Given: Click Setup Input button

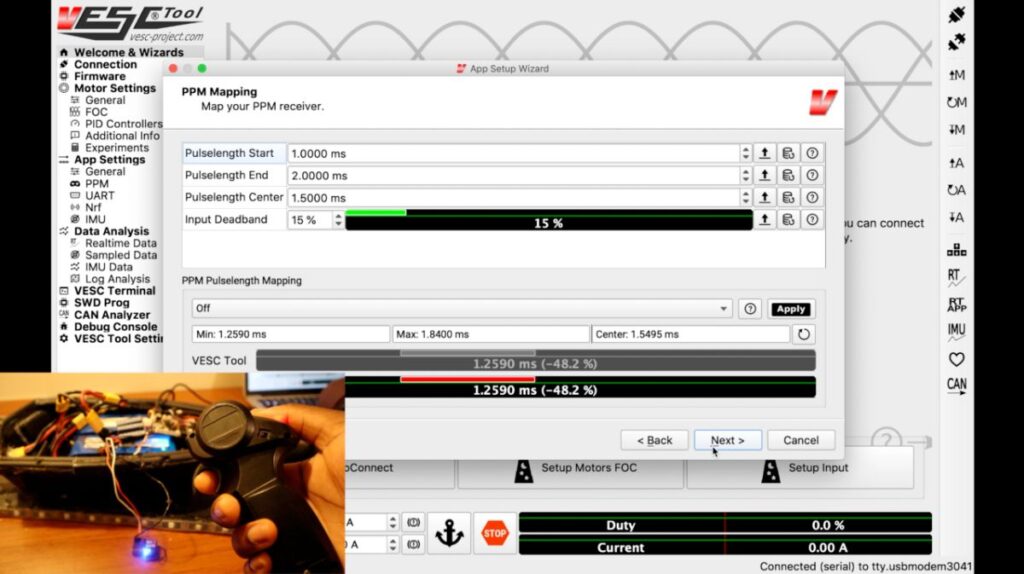Looking at the screenshot, I should tap(800, 468).
